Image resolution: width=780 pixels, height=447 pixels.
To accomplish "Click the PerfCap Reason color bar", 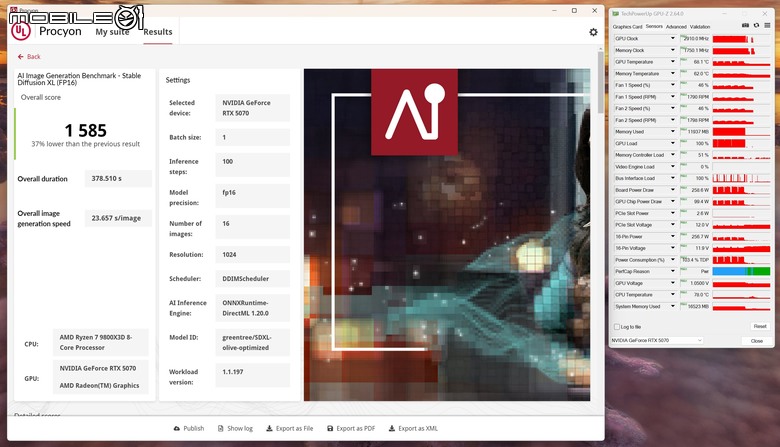I will pos(741,271).
